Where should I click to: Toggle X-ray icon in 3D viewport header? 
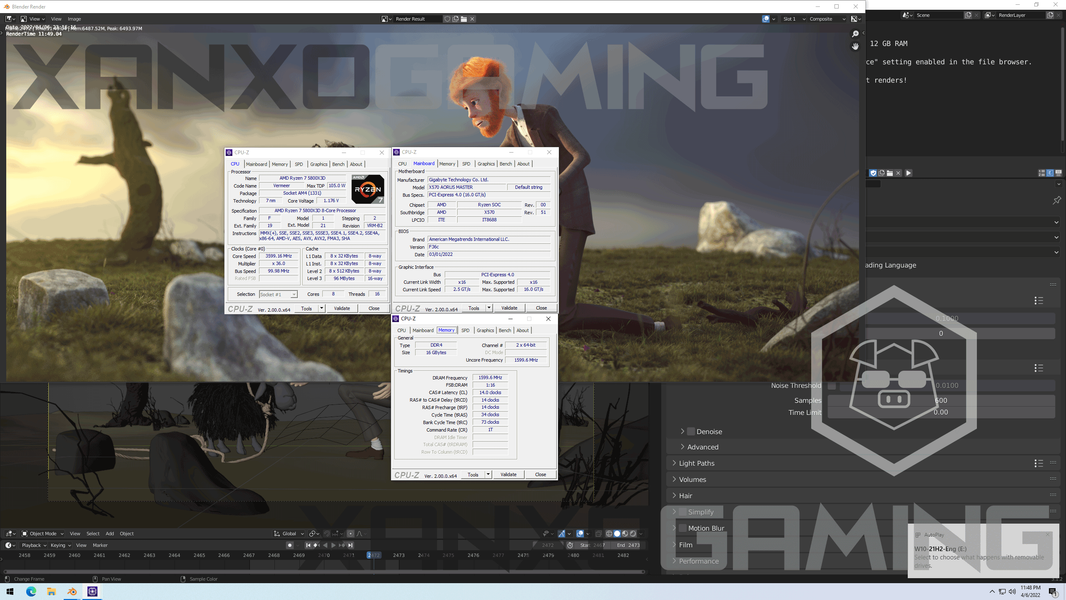pyautogui.click(x=598, y=533)
